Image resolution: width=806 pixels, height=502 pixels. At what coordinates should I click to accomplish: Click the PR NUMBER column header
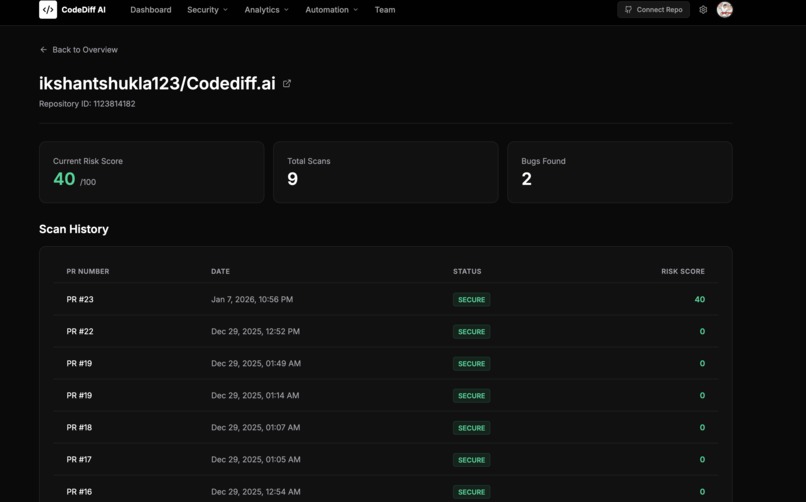[88, 271]
